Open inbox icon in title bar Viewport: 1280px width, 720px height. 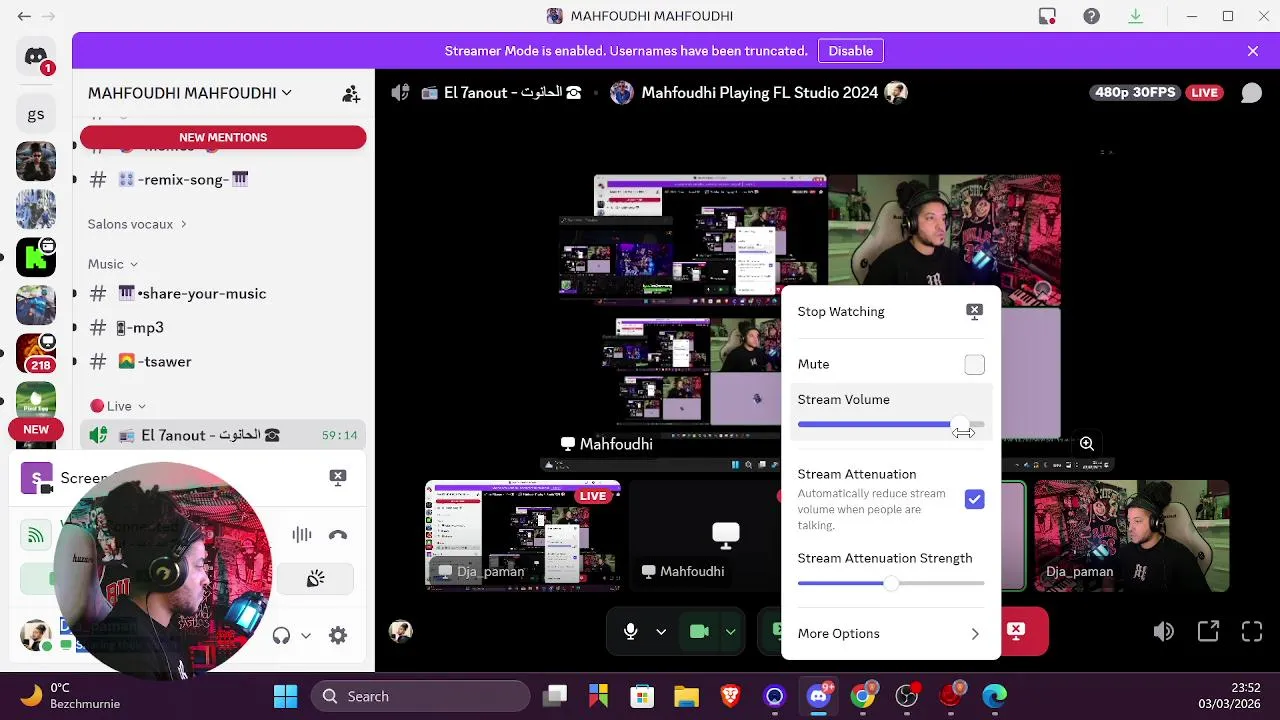click(1047, 16)
